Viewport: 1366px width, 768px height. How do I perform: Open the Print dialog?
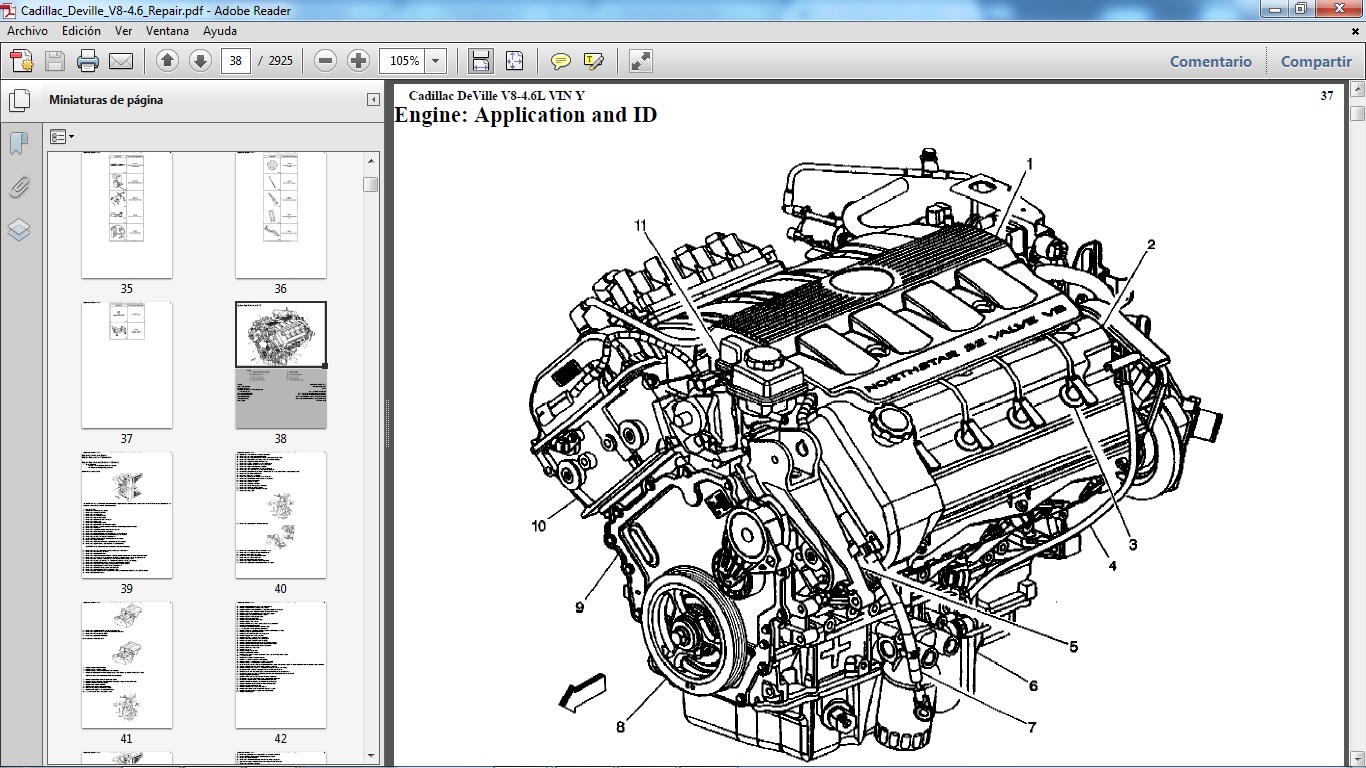click(x=88, y=60)
